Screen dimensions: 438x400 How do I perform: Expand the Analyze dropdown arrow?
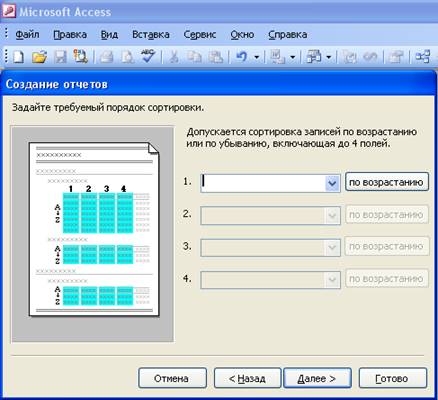329,57
